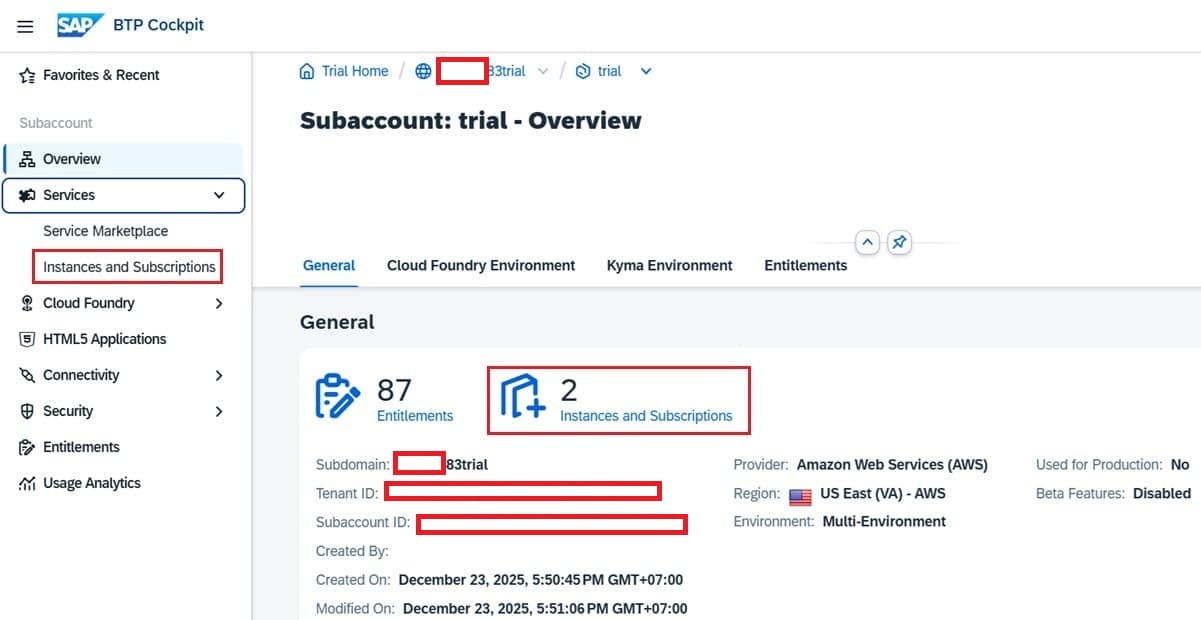This screenshot has height=620, width=1201.
Task: Click the hamburger menu icon
Action: [x=25, y=26]
